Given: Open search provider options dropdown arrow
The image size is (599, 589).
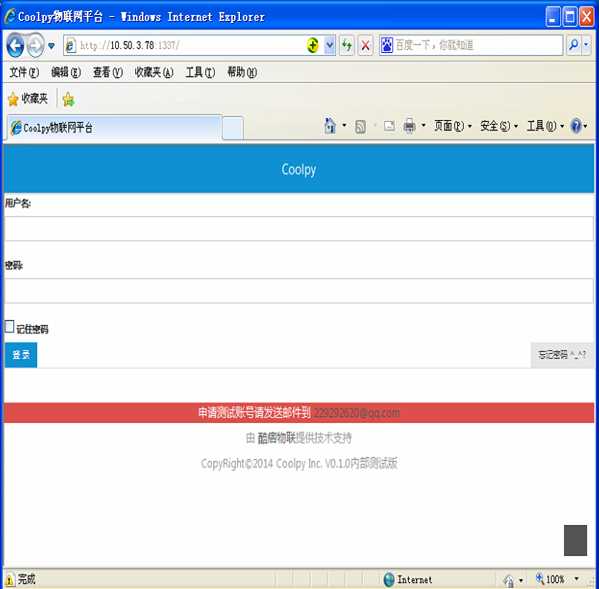Looking at the screenshot, I should [x=586, y=45].
